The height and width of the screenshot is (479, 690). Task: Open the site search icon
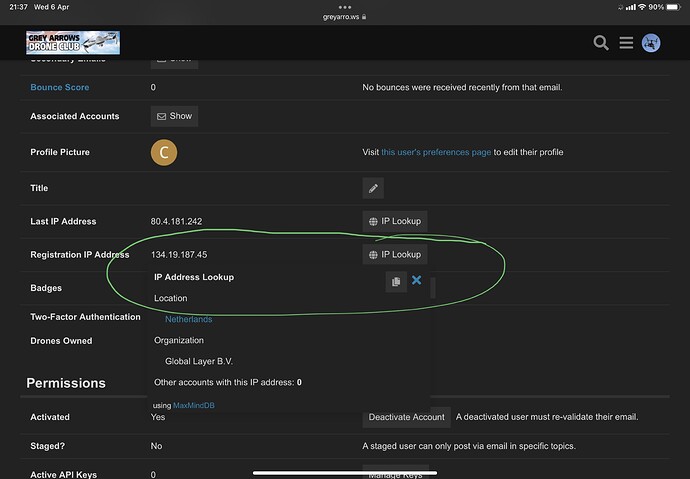pos(601,43)
